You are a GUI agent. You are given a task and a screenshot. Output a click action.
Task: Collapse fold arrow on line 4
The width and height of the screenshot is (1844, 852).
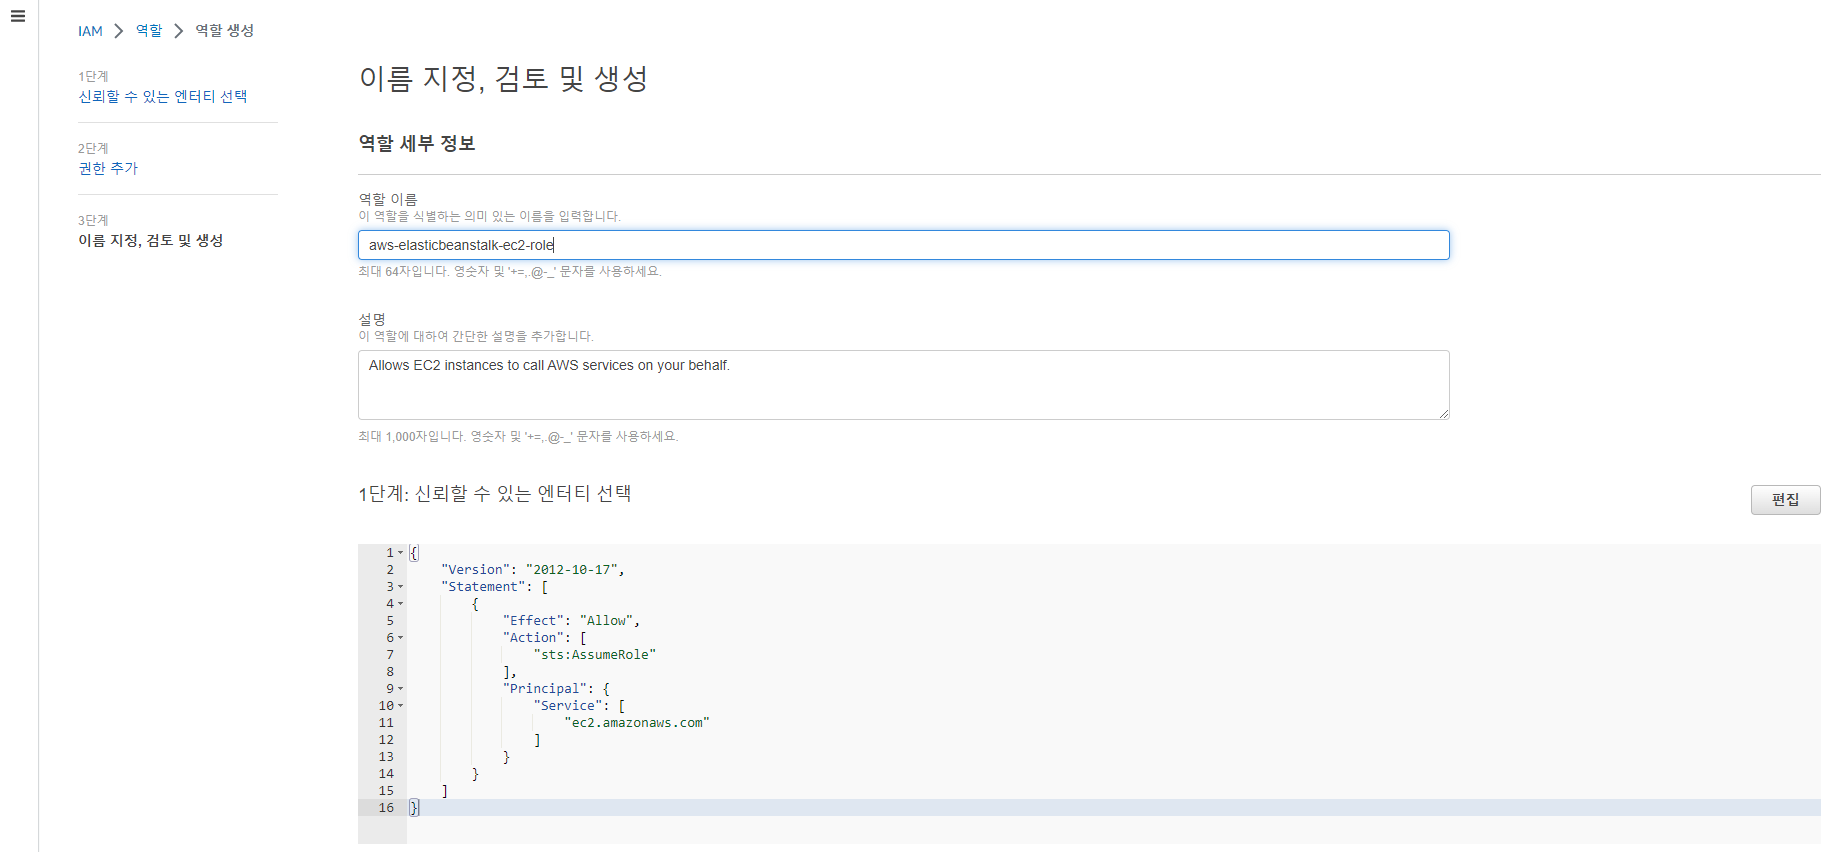[401, 604]
